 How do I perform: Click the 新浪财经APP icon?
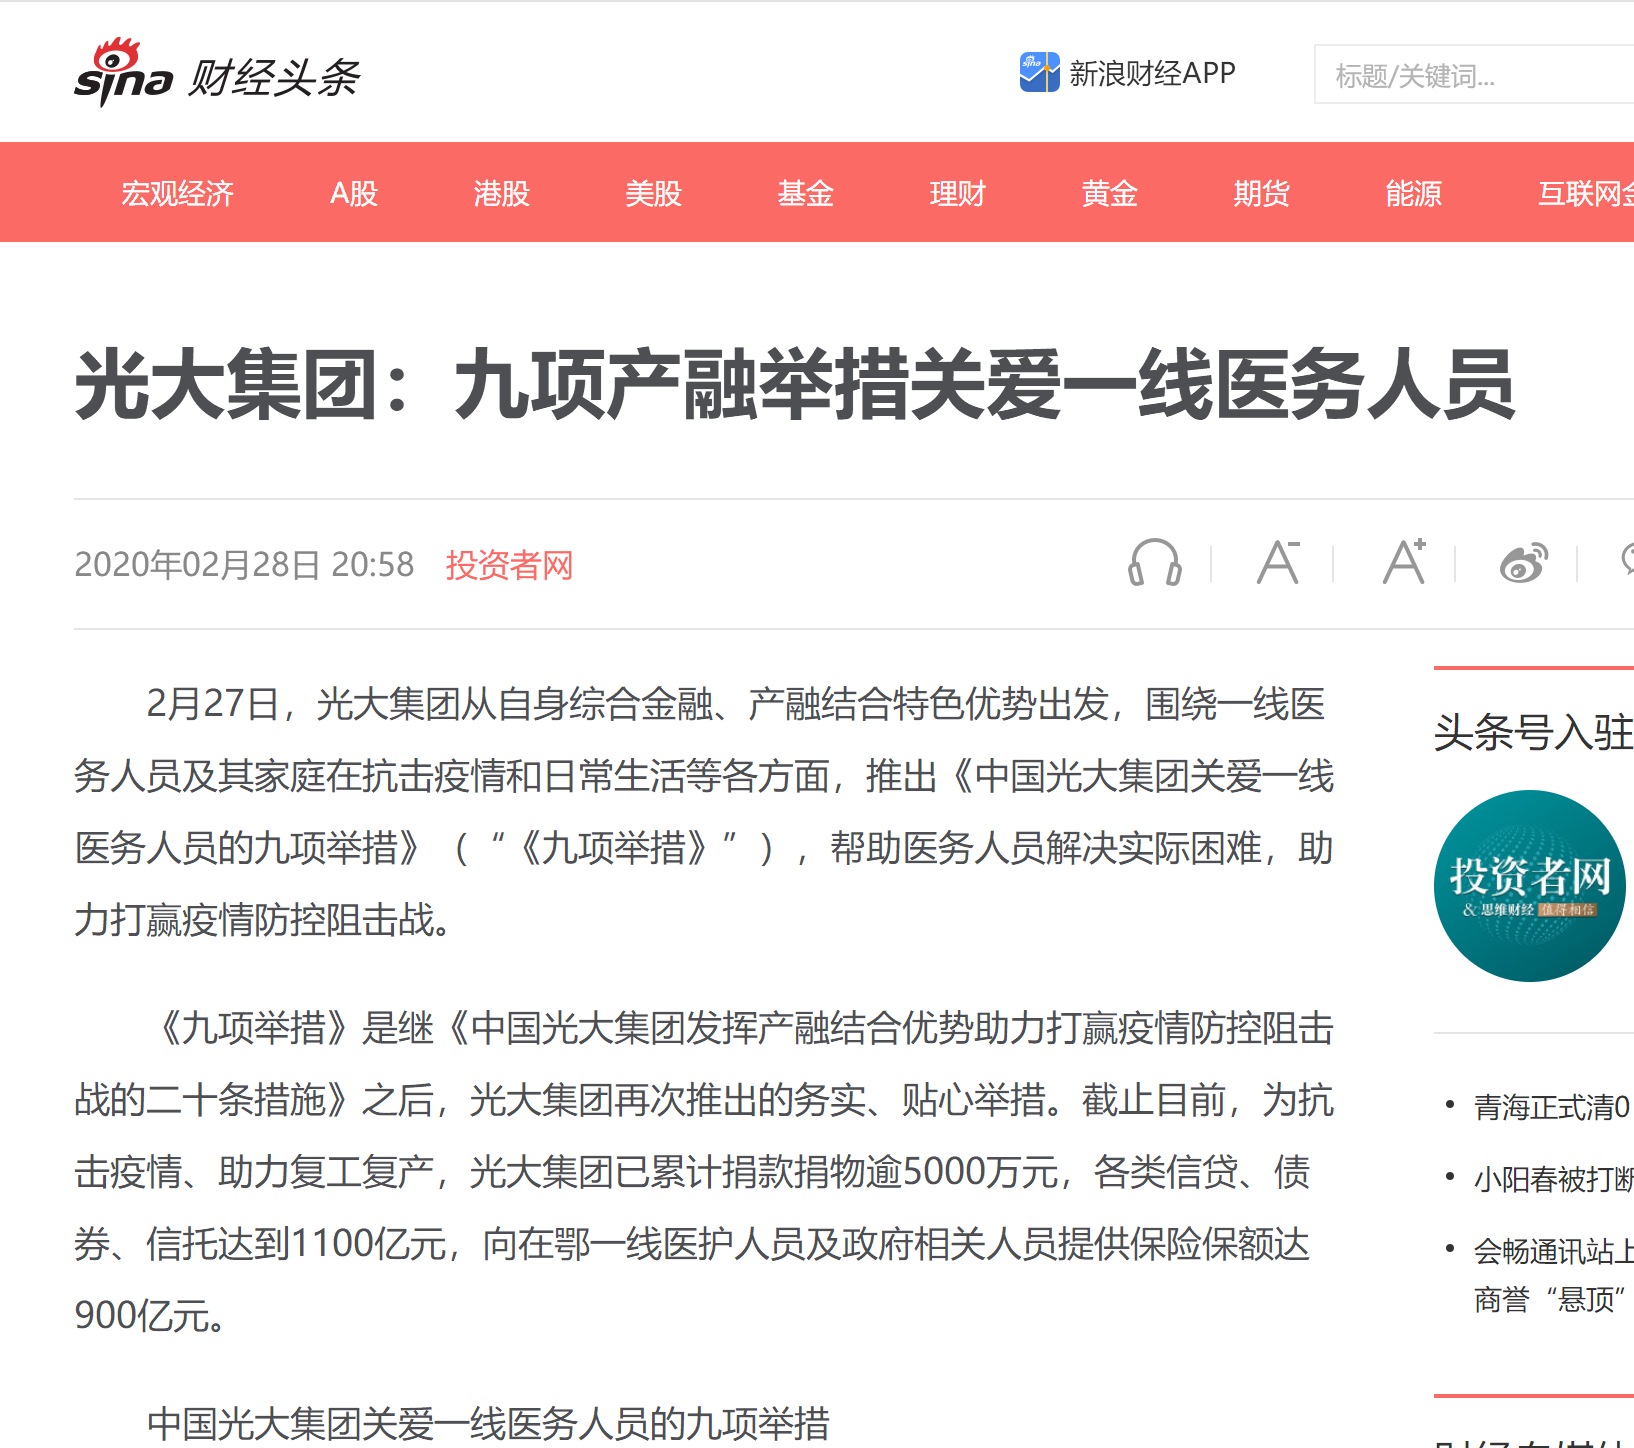tap(1039, 73)
